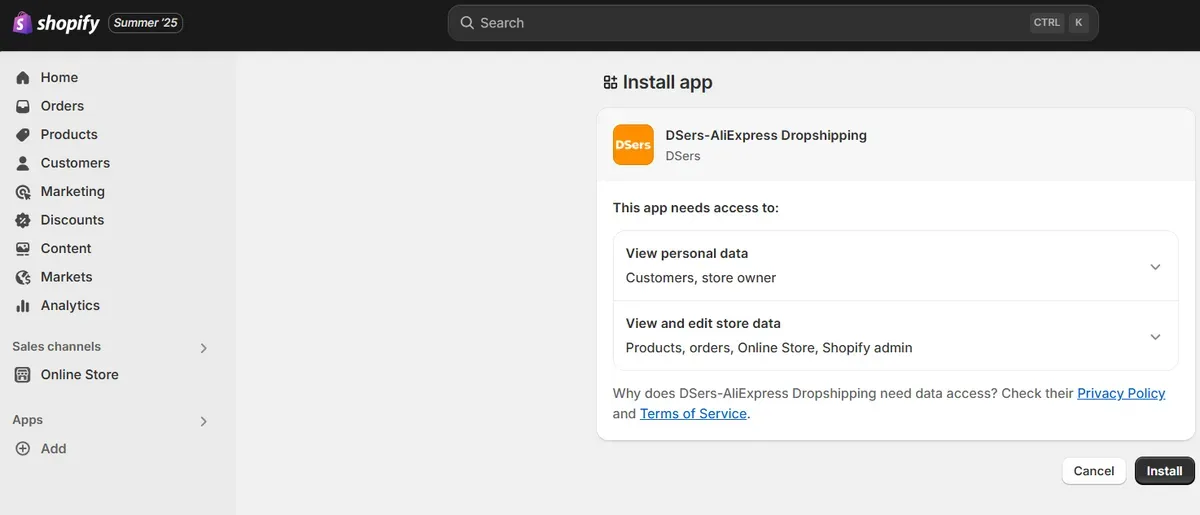Expand the Sales channels chevron
This screenshot has height=515, width=1200.
pos(203,348)
